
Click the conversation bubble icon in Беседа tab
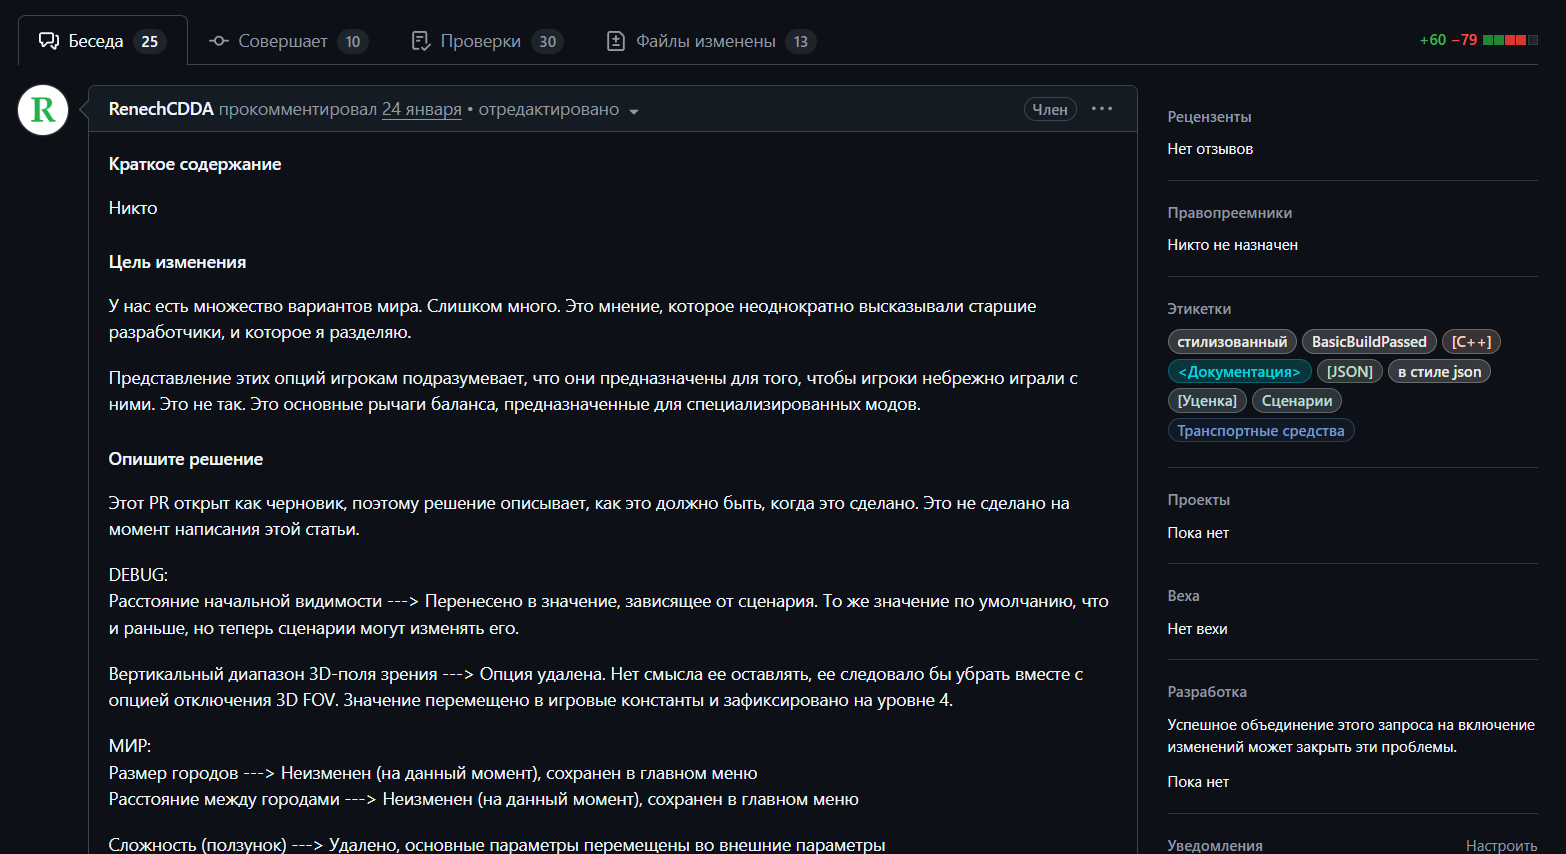(48, 41)
